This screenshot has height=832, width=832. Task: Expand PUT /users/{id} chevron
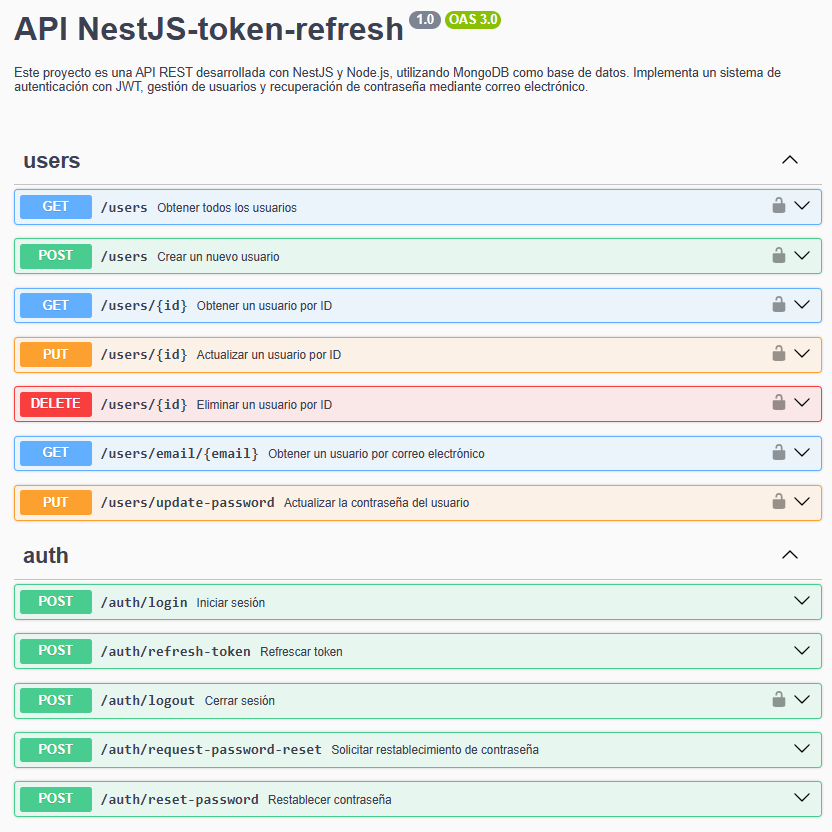point(802,354)
